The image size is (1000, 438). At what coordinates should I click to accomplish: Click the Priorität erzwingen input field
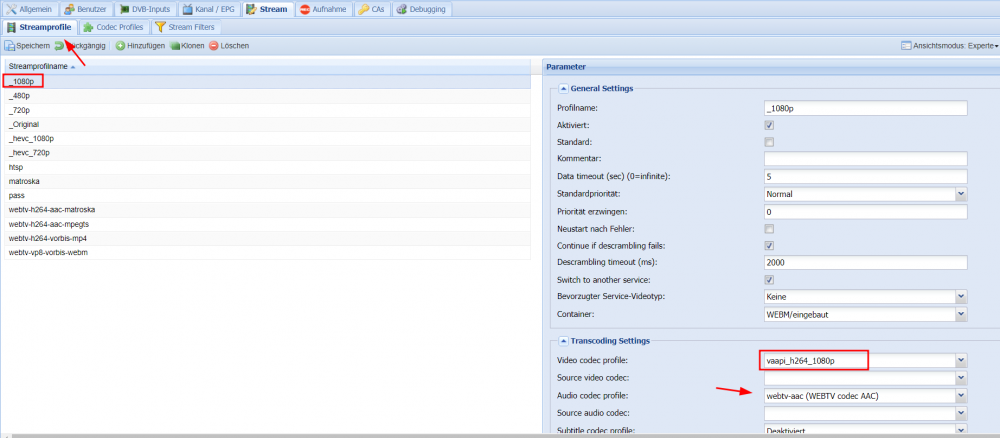pos(865,211)
